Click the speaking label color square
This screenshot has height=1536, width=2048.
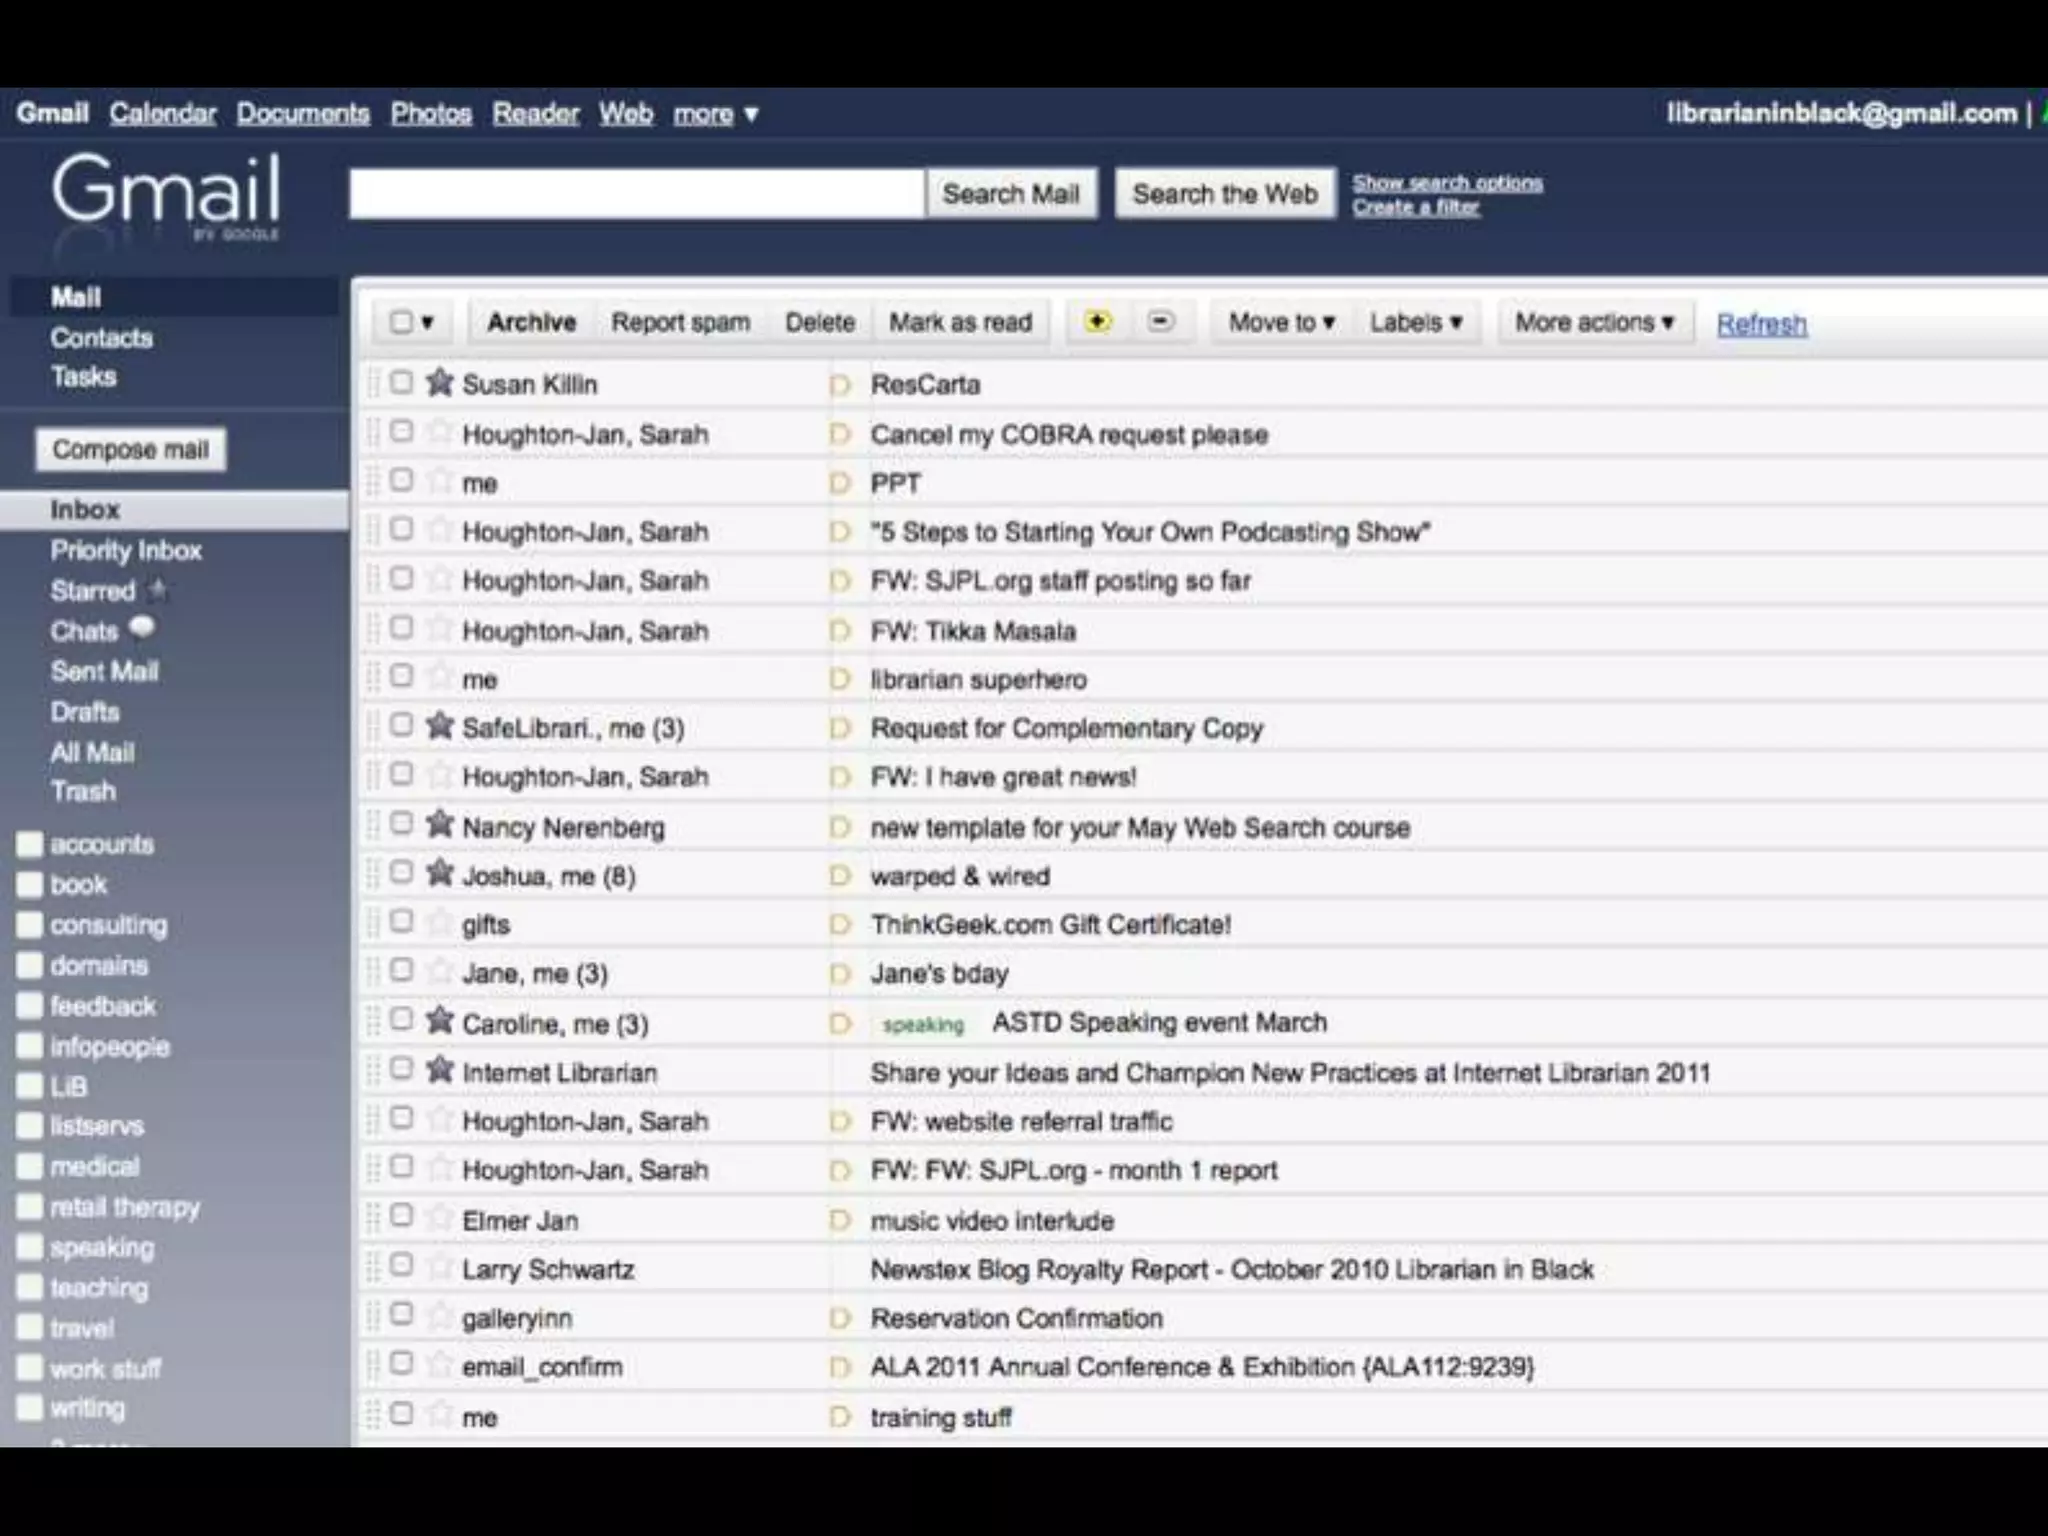(x=30, y=1248)
